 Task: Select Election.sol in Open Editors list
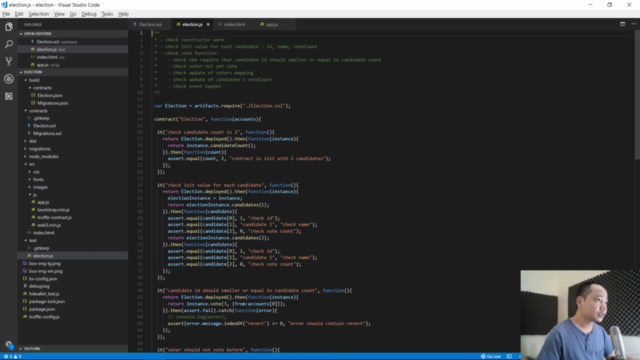coord(73,42)
